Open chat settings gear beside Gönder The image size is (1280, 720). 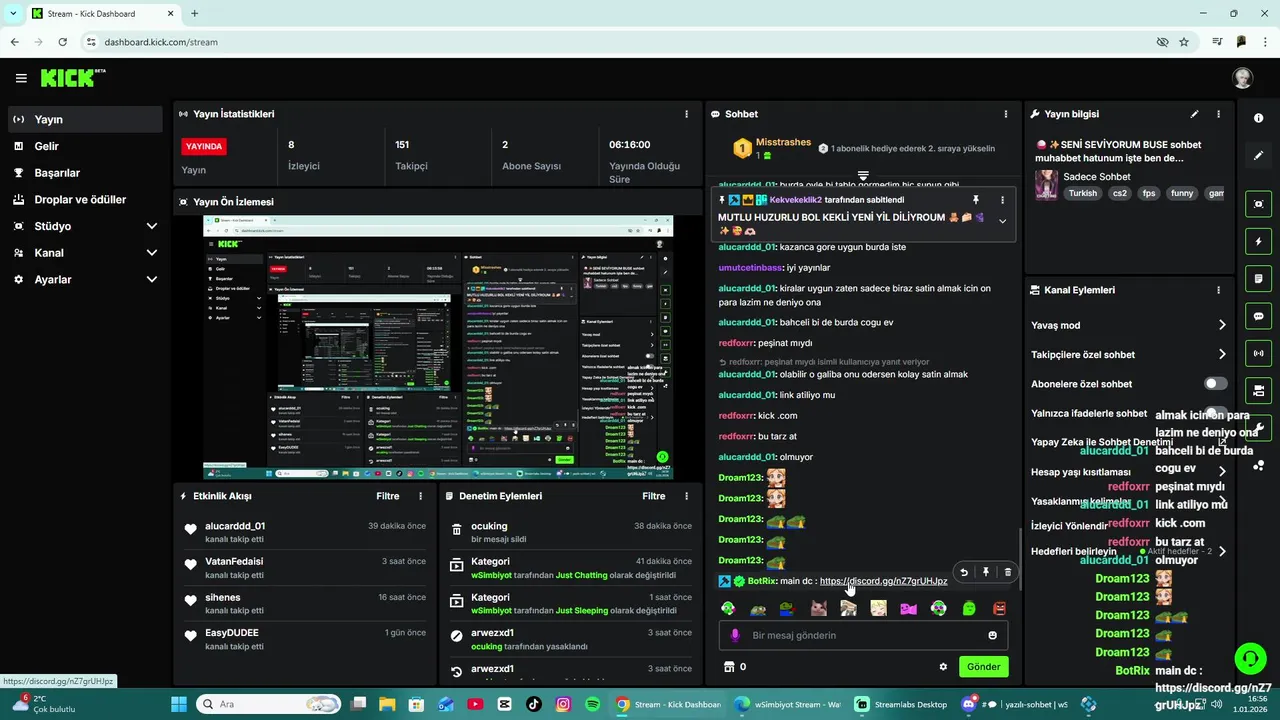943,667
